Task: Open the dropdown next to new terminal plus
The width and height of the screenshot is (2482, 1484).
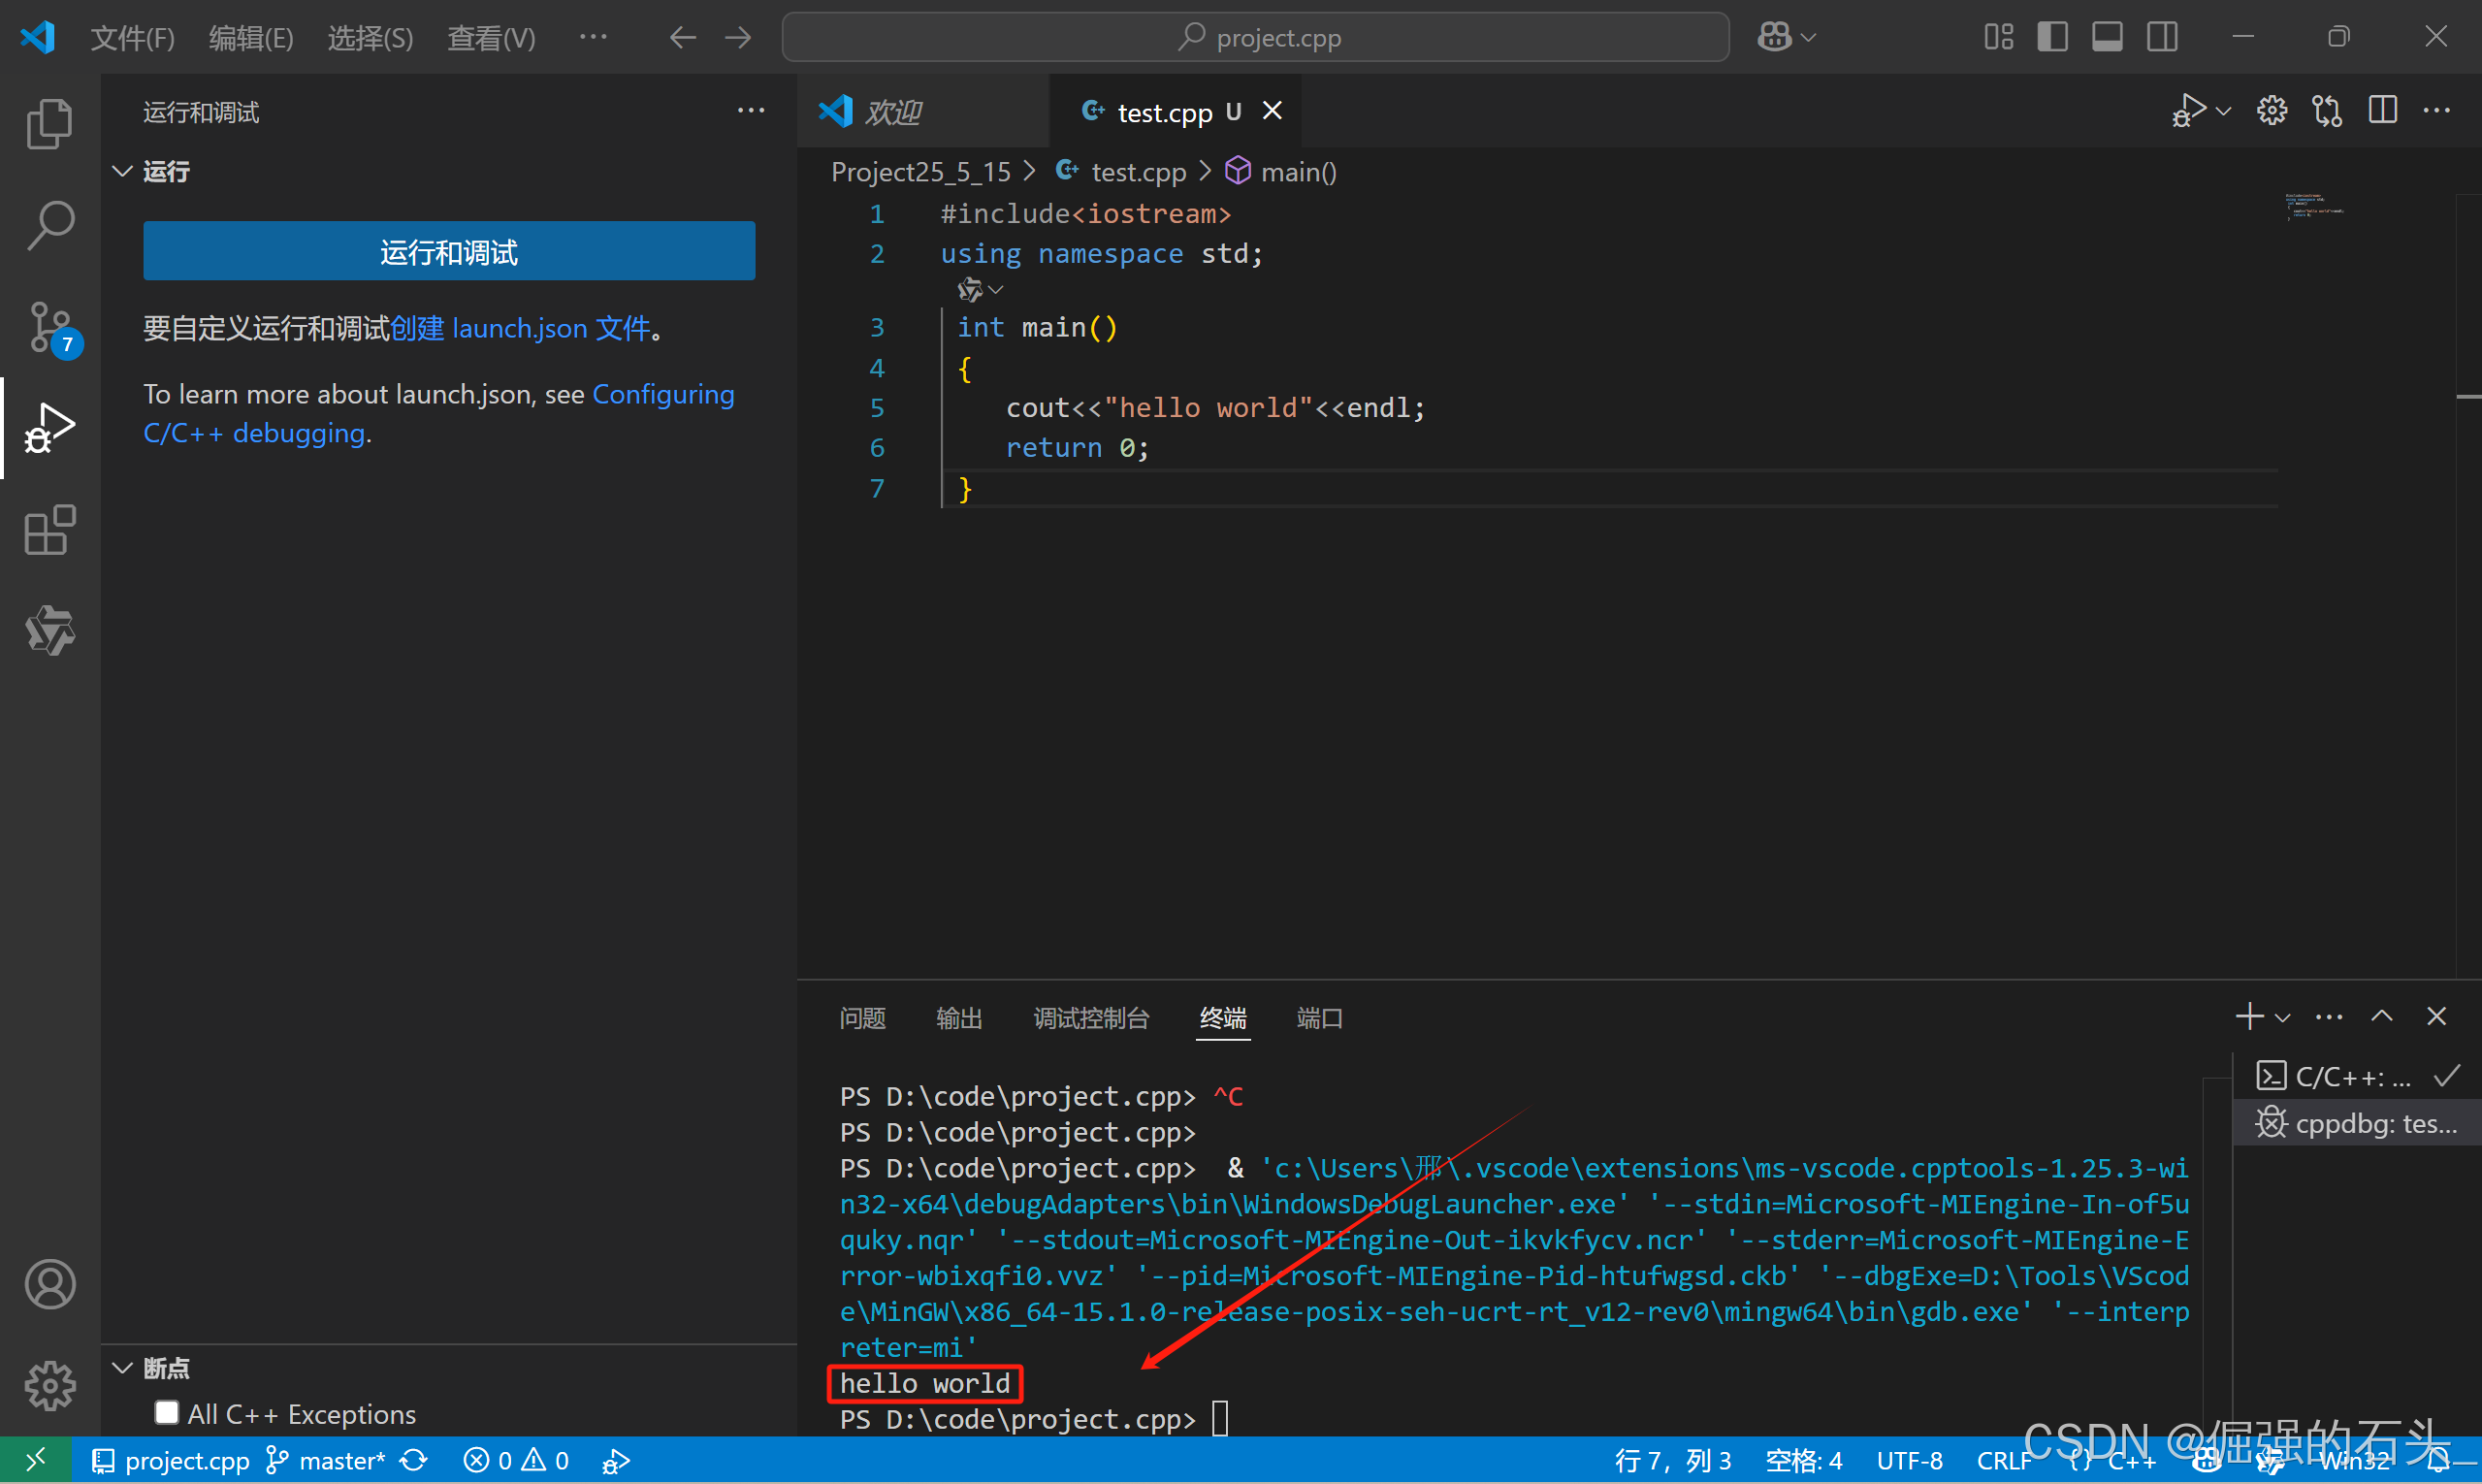Action: tap(2283, 1018)
